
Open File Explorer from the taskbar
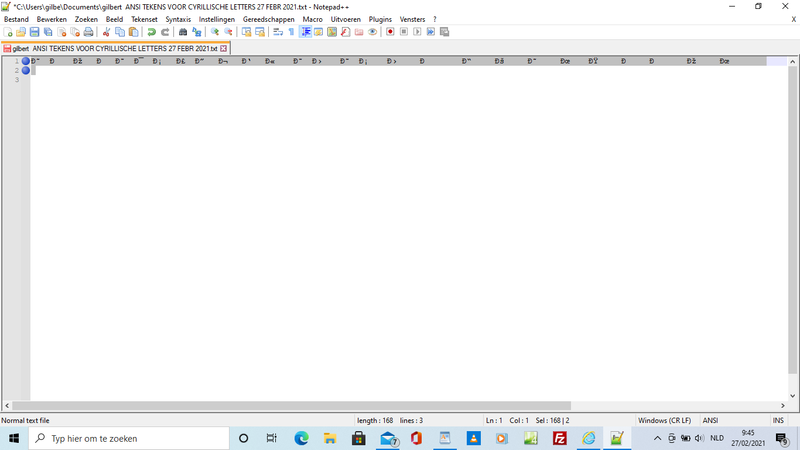coord(330,438)
